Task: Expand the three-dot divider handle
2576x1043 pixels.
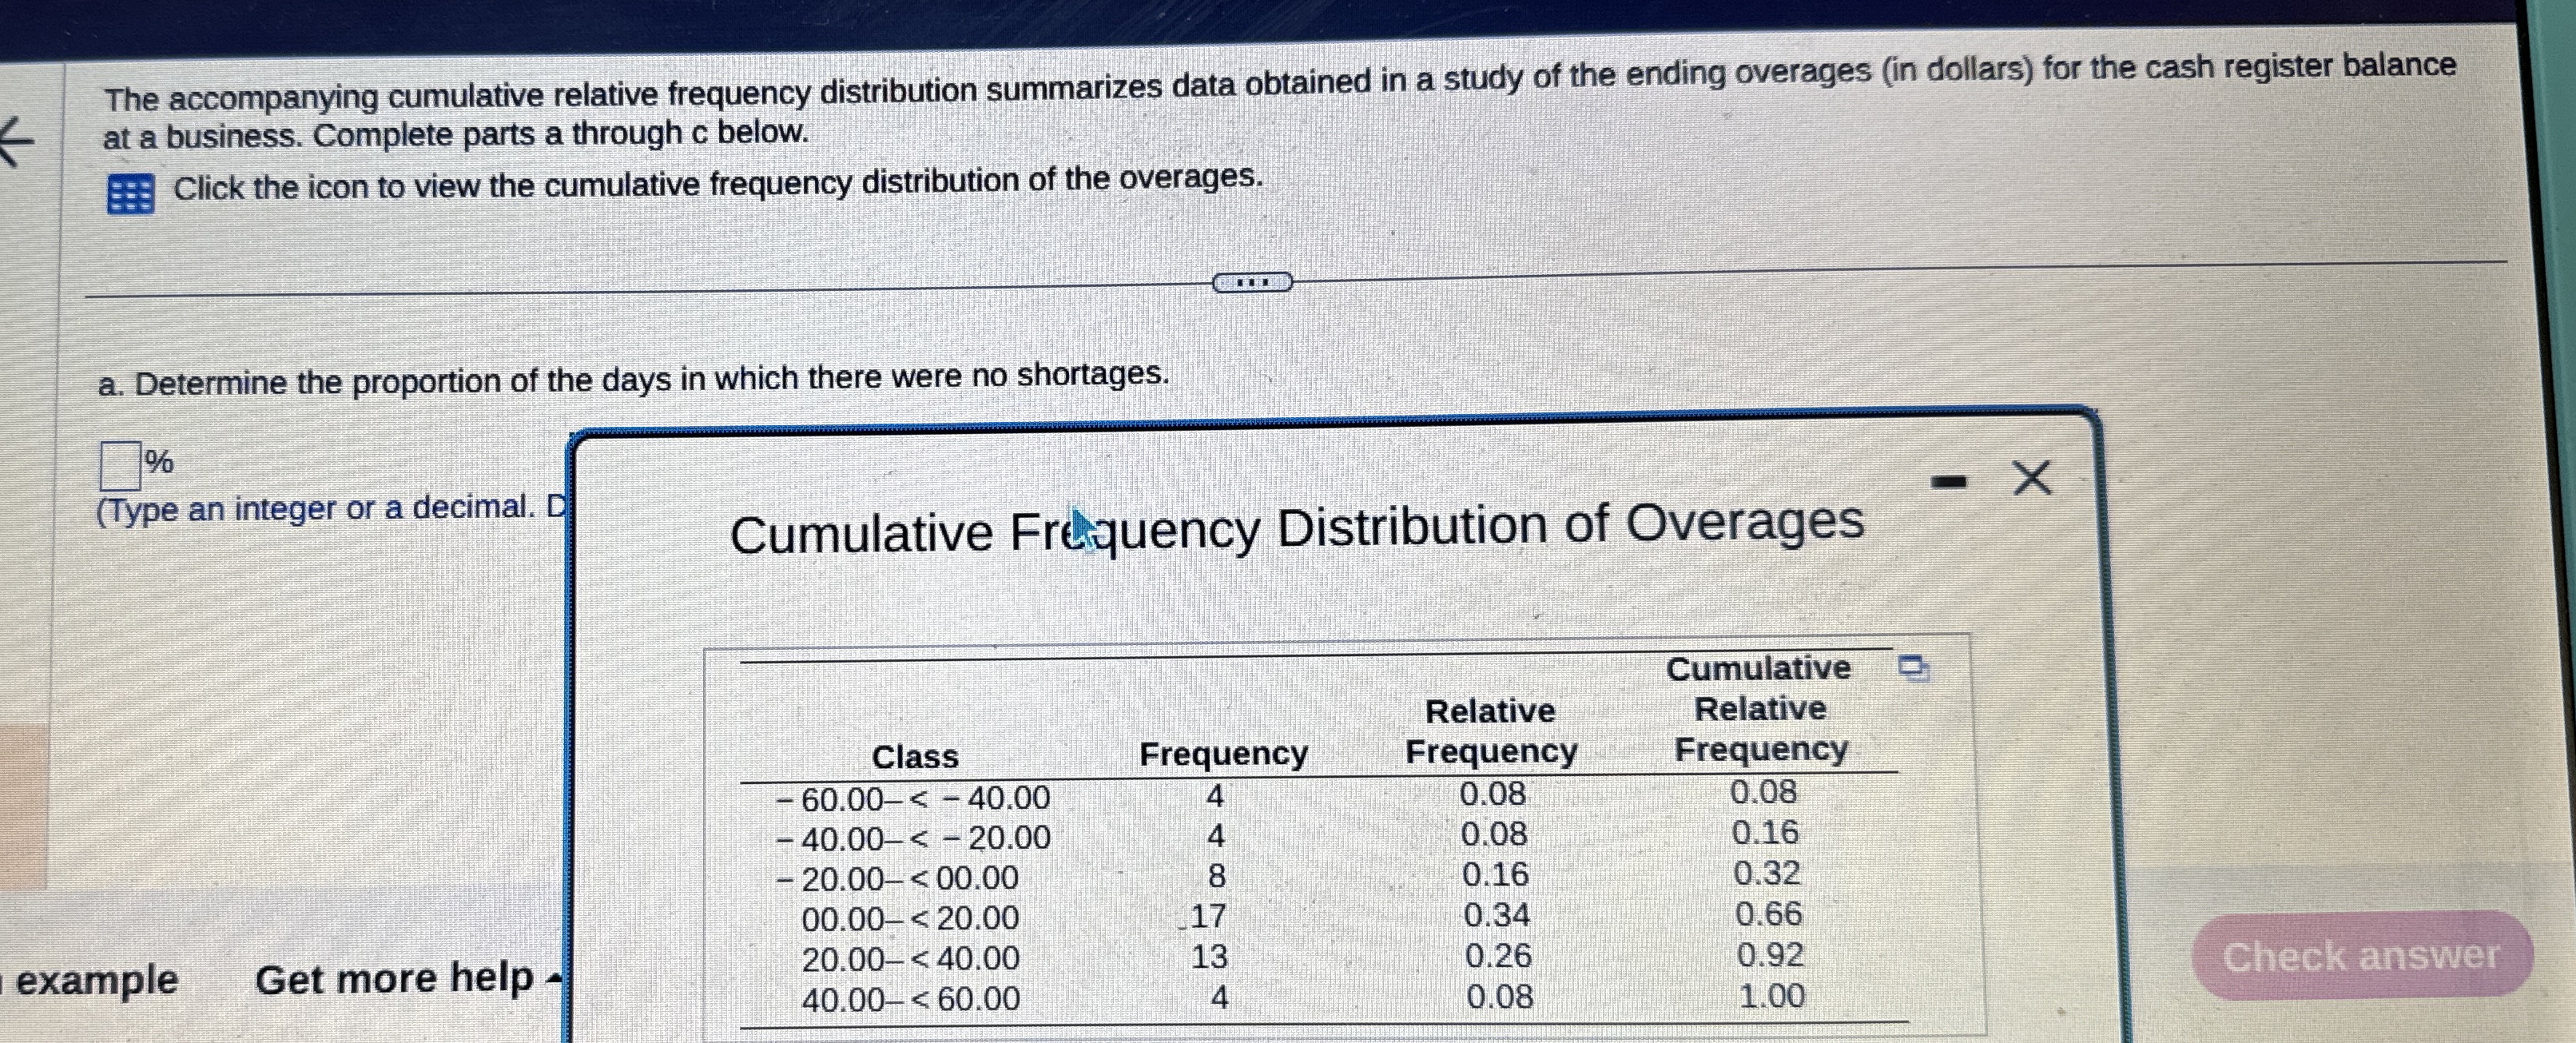Action: [x=1252, y=283]
